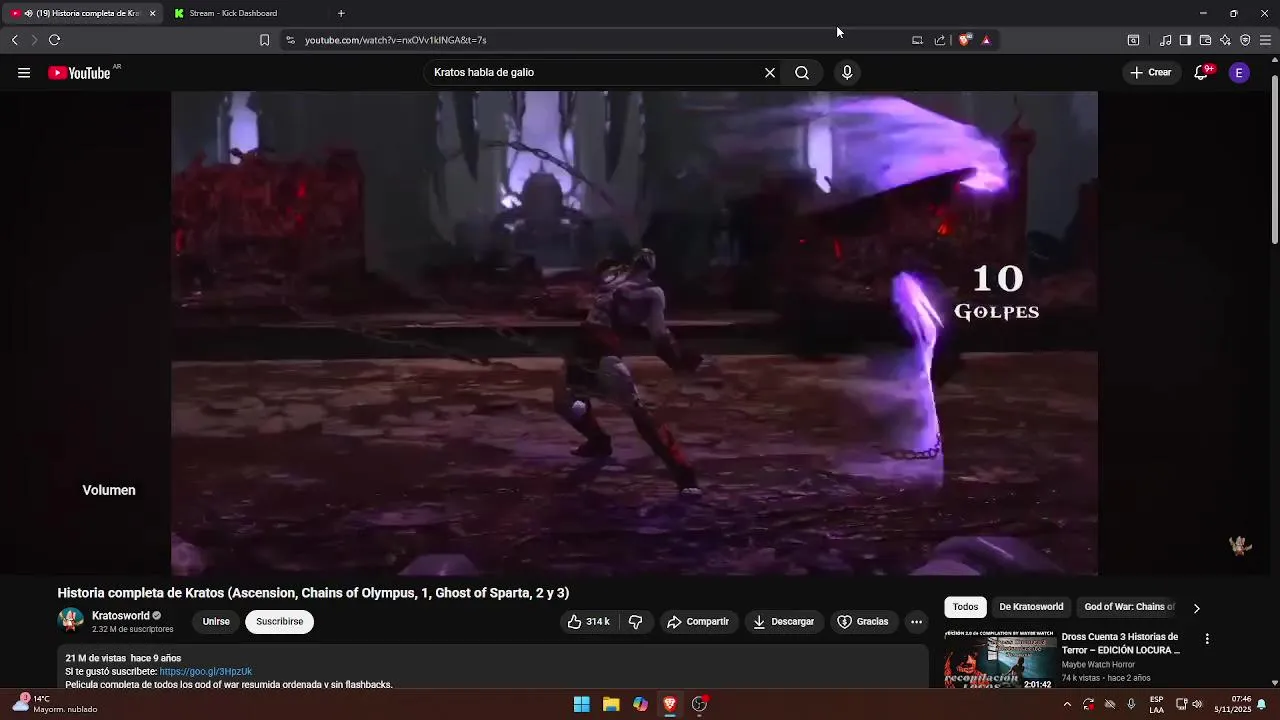Reload the page
This screenshot has height=720, width=1280.
pyautogui.click(x=54, y=40)
